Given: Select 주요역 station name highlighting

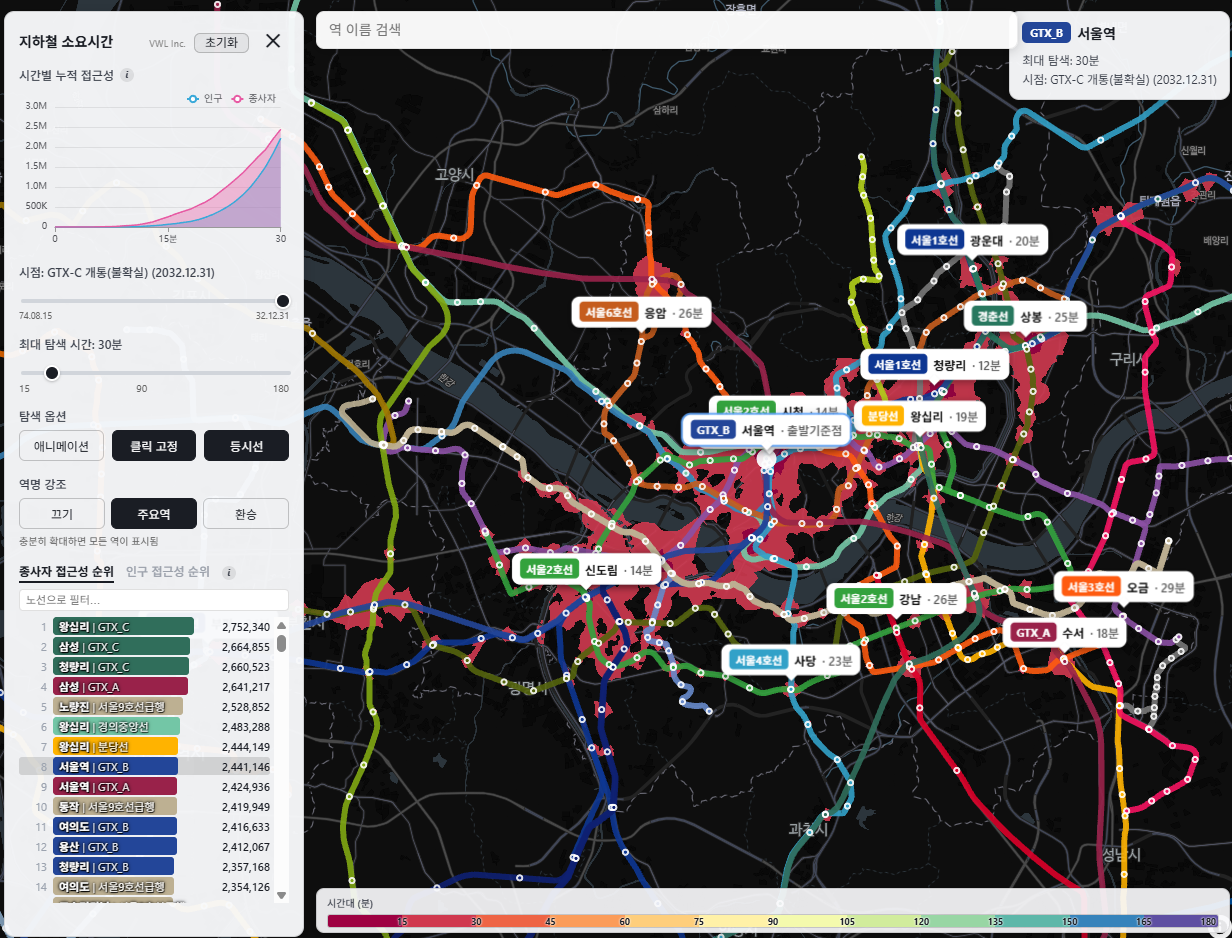Looking at the screenshot, I should (x=153, y=514).
